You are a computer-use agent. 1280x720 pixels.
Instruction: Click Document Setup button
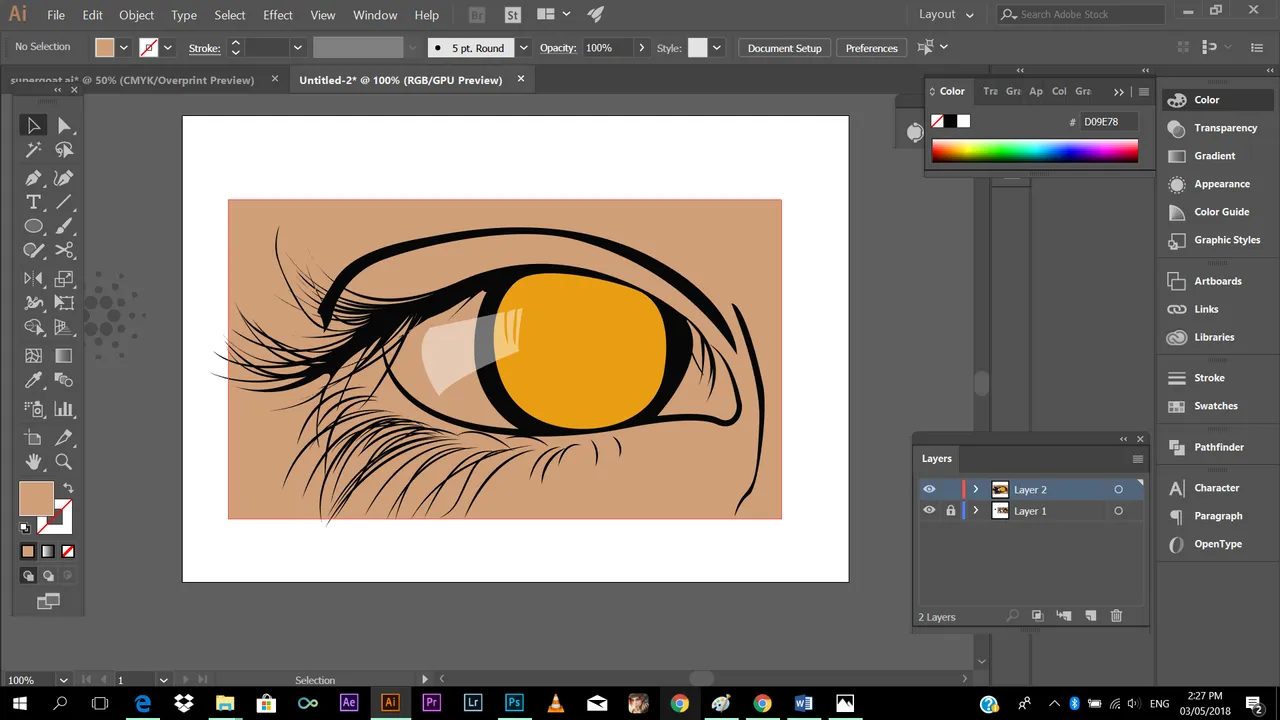tap(784, 48)
